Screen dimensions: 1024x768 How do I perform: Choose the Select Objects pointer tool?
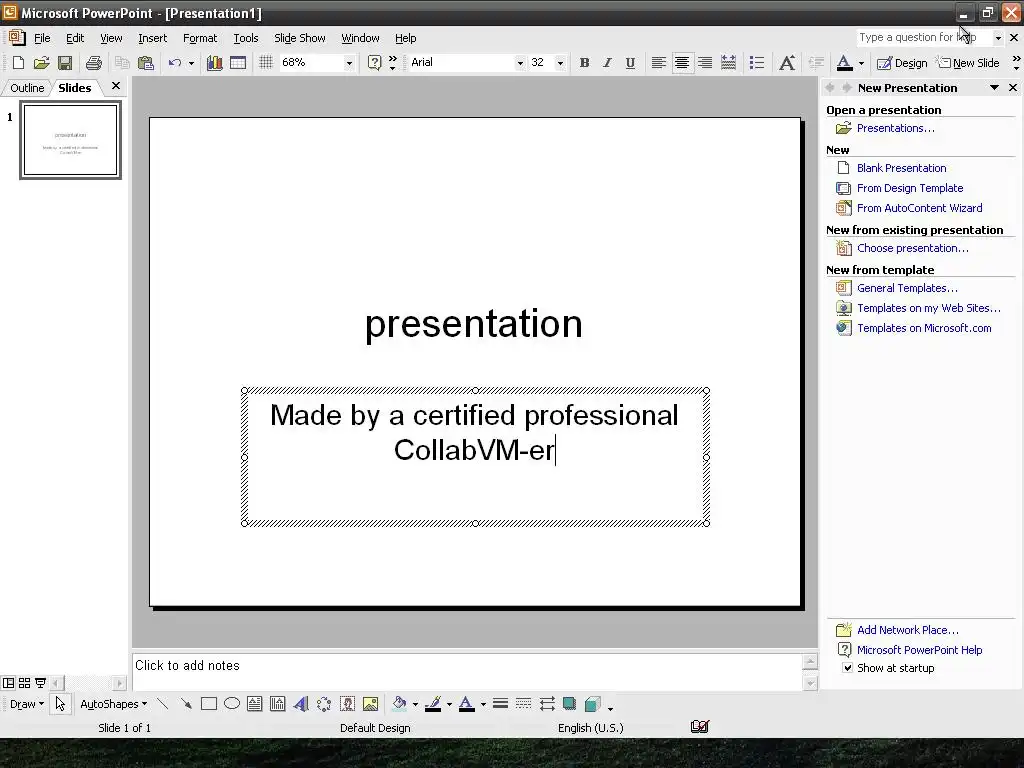pyautogui.click(x=60, y=703)
